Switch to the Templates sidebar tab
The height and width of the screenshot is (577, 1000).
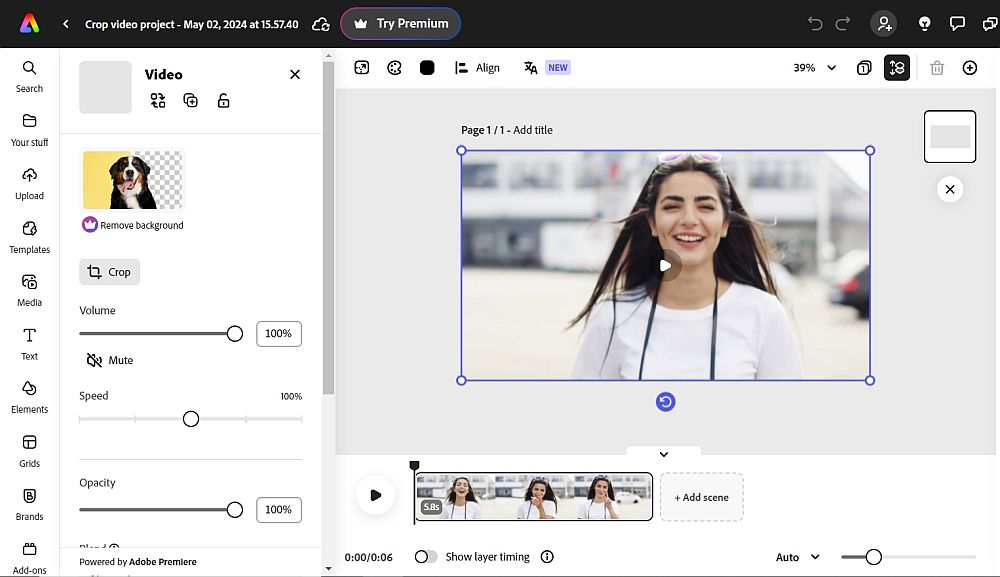tap(29, 235)
